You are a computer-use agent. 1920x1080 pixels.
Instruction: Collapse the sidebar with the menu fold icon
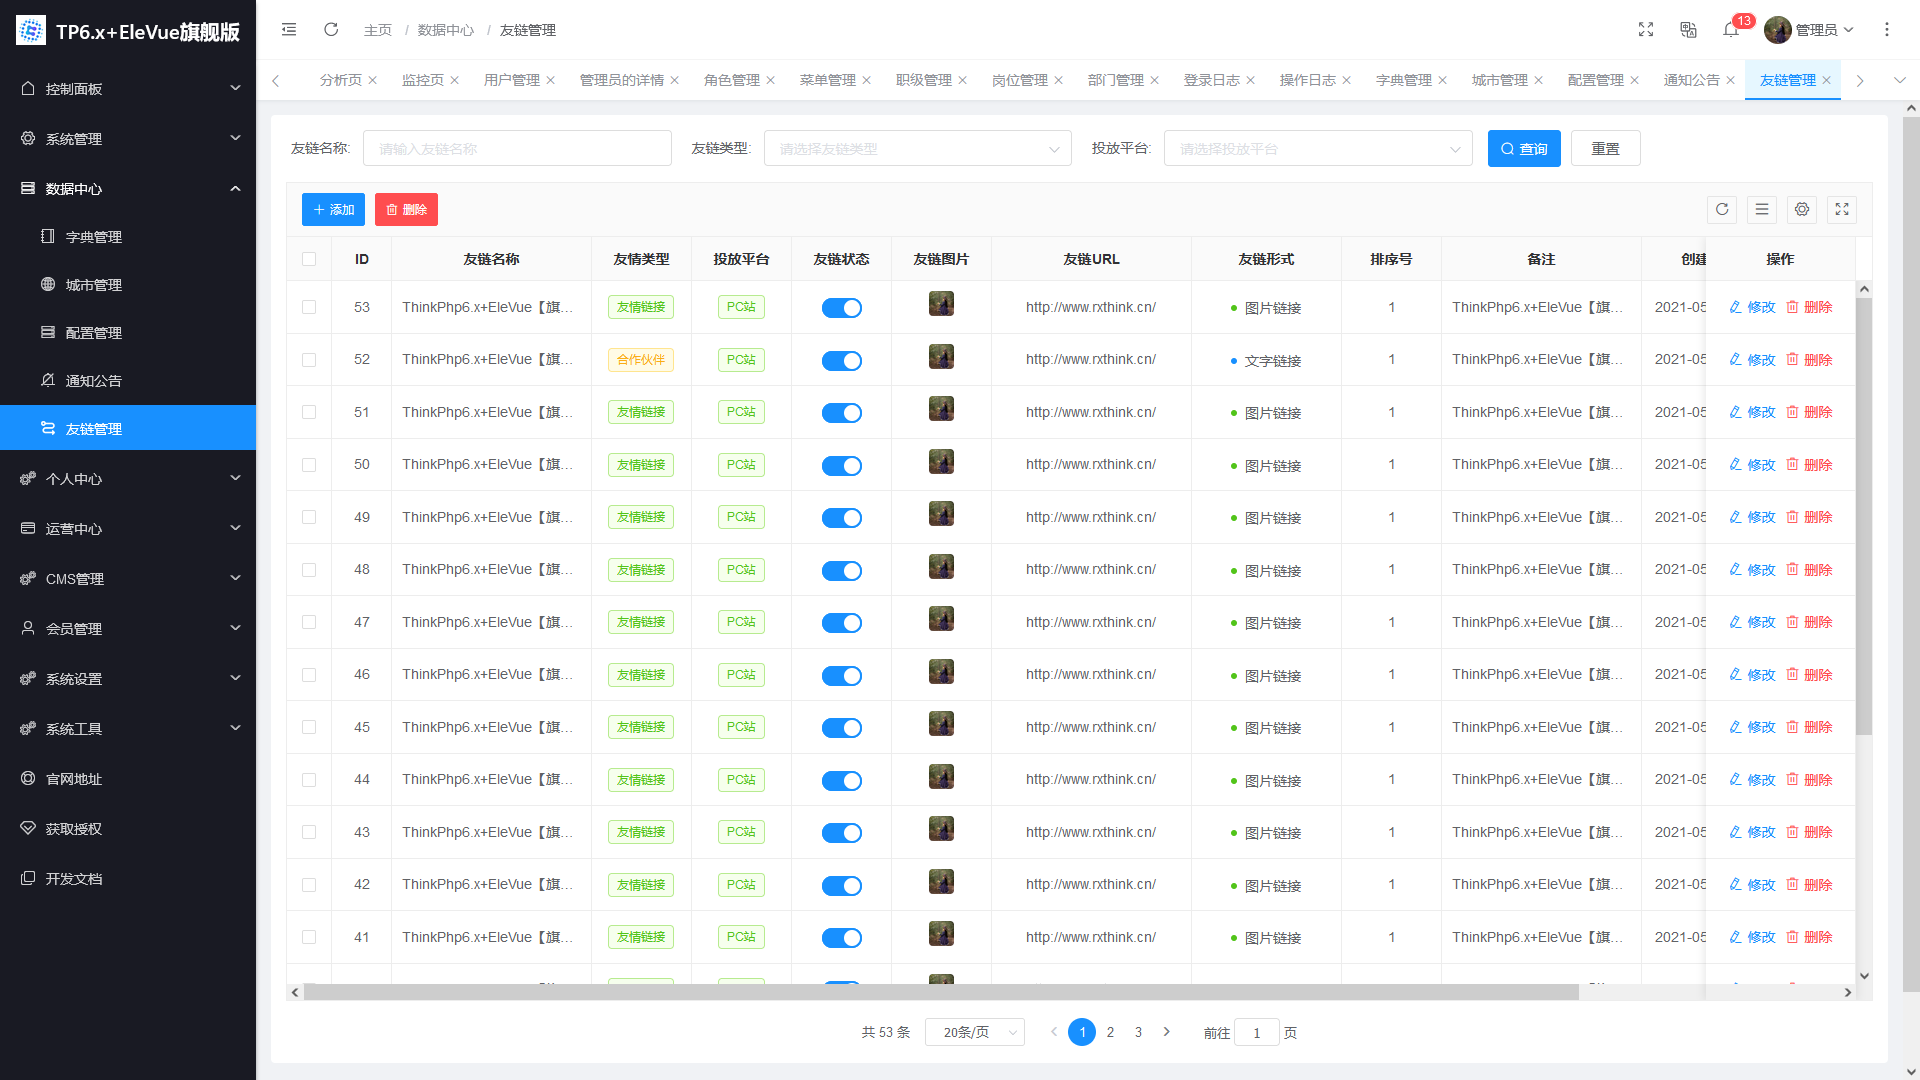pyautogui.click(x=289, y=30)
